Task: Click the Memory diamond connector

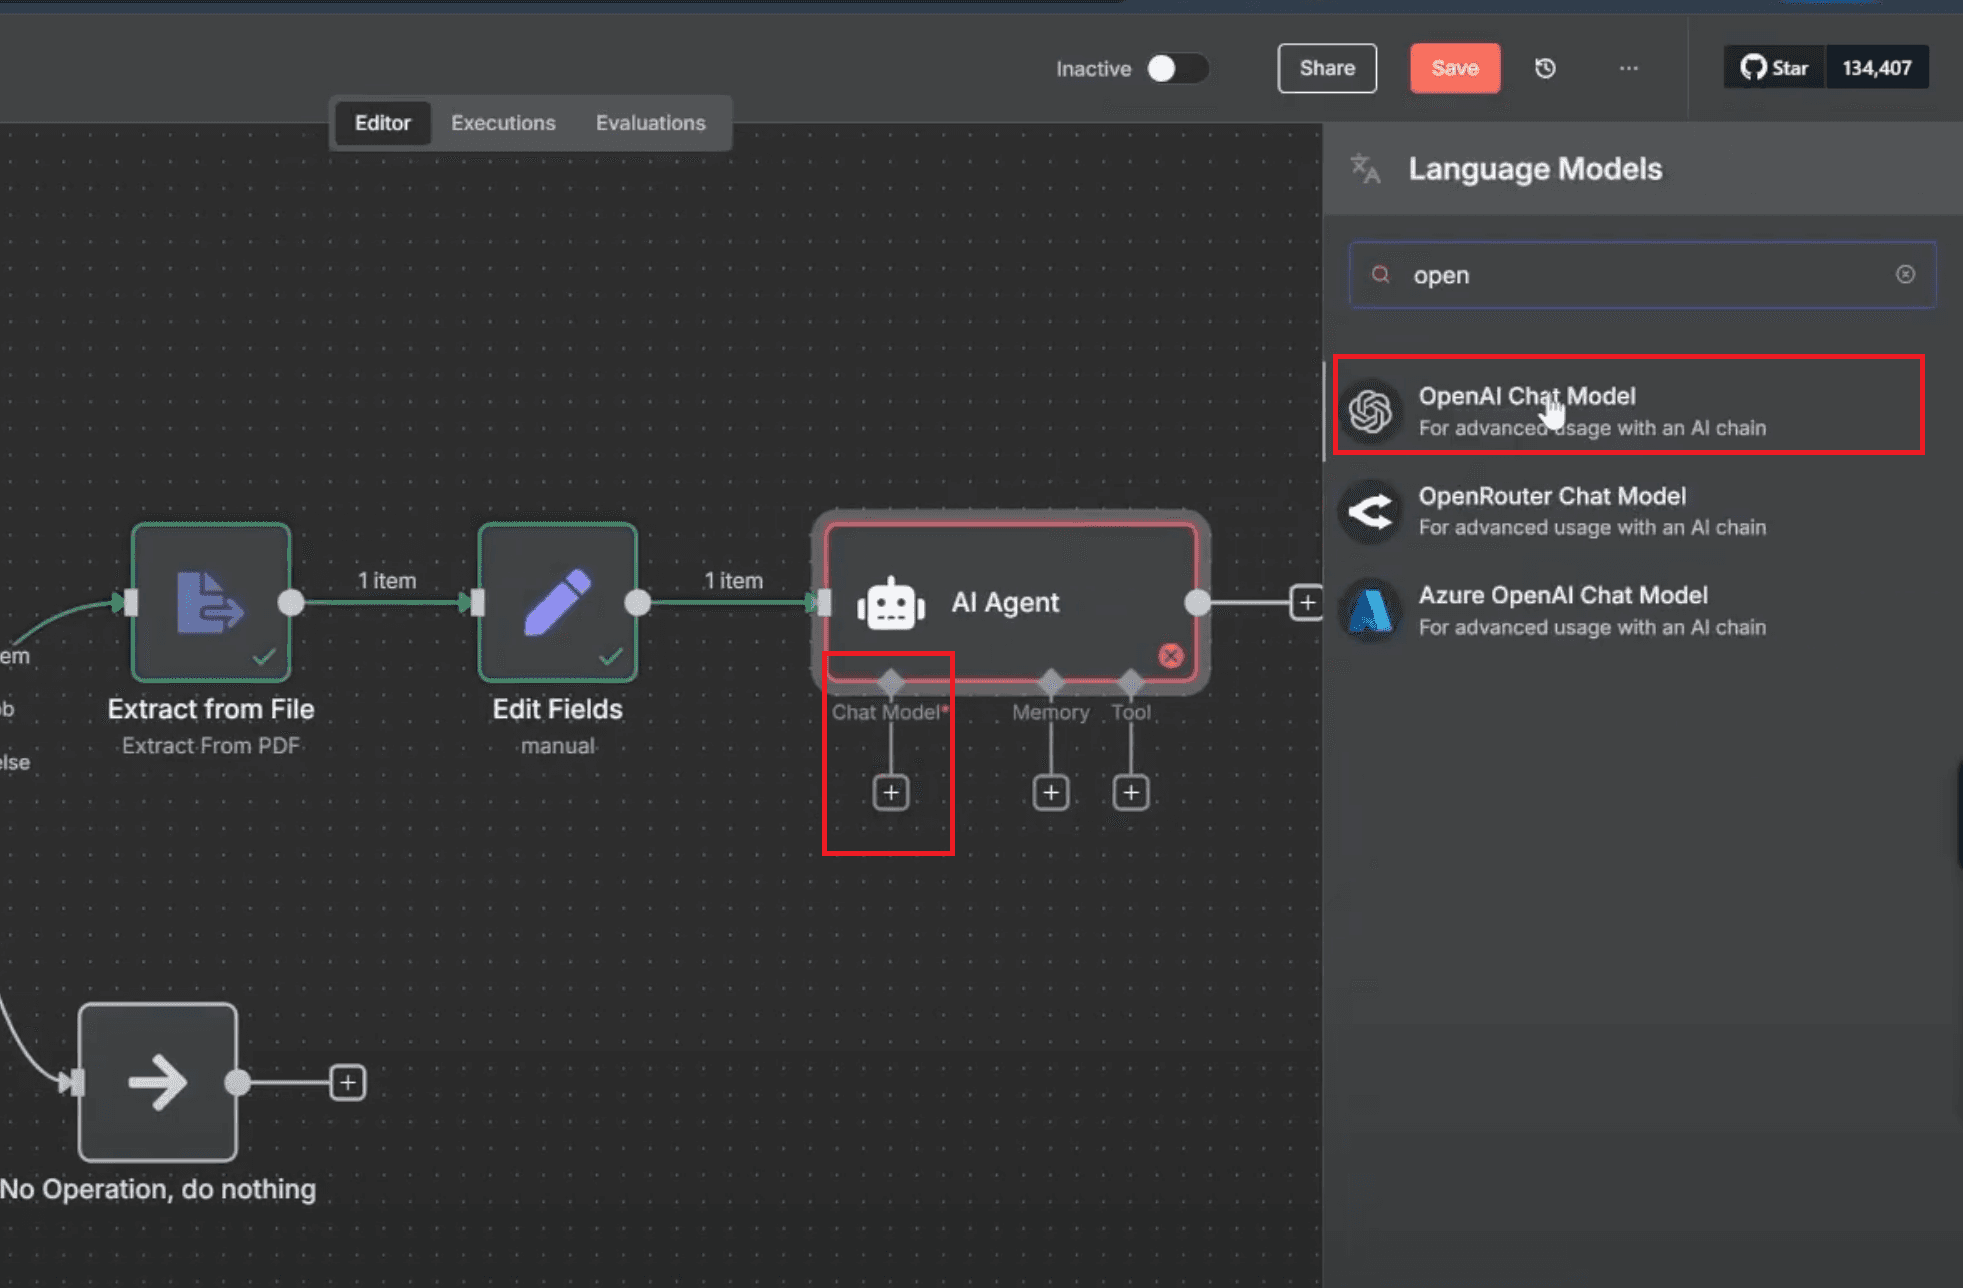Action: pyautogui.click(x=1051, y=683)
